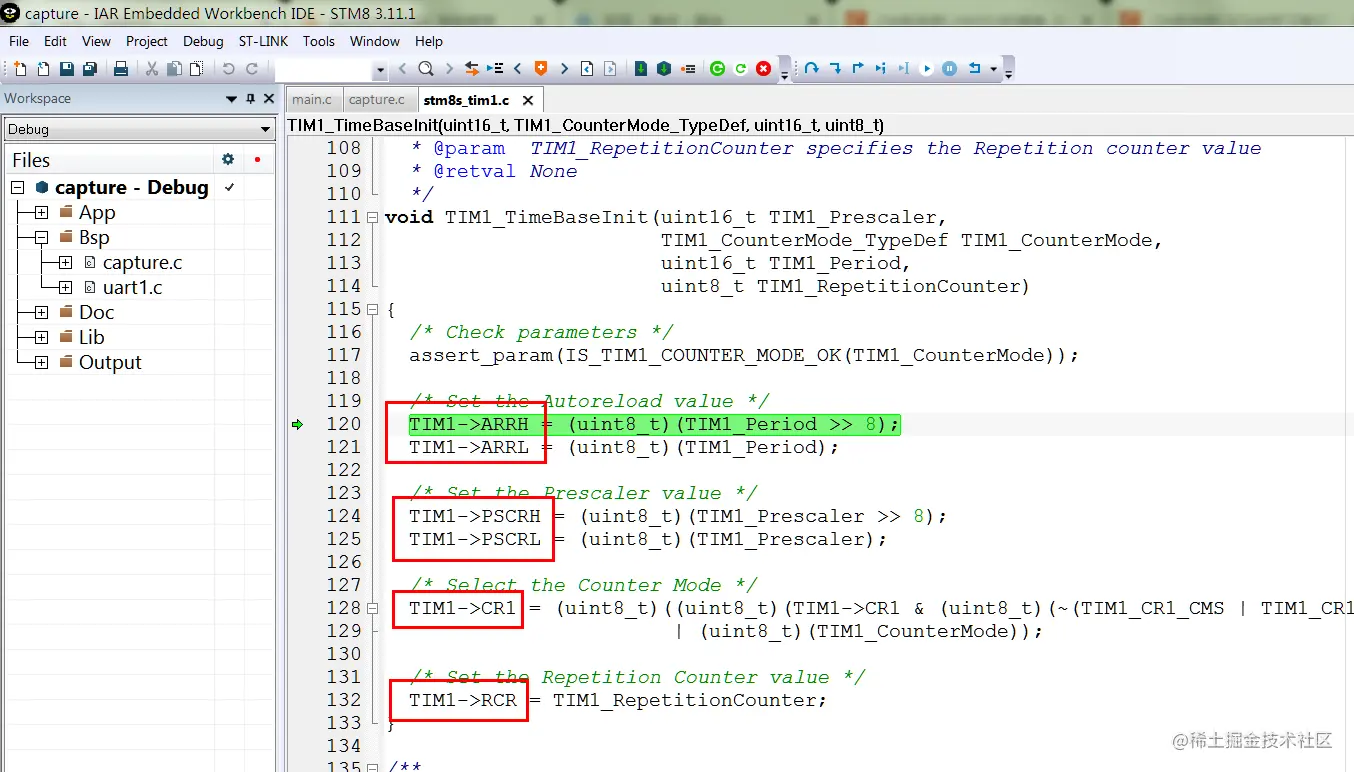Screen dimensions: 1354x772
Task: Click the Step Out debug icon
Action: (x=858, y=69)
